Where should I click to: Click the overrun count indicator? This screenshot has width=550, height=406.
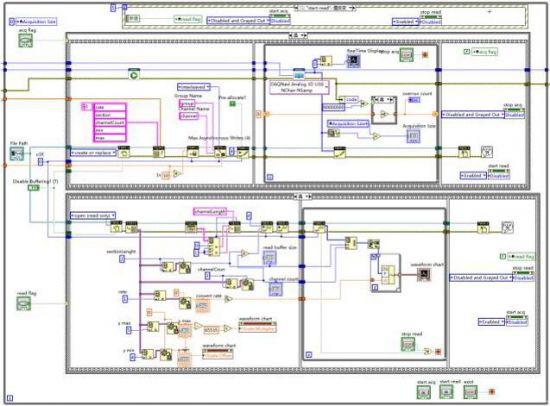[x=414, y=100]
